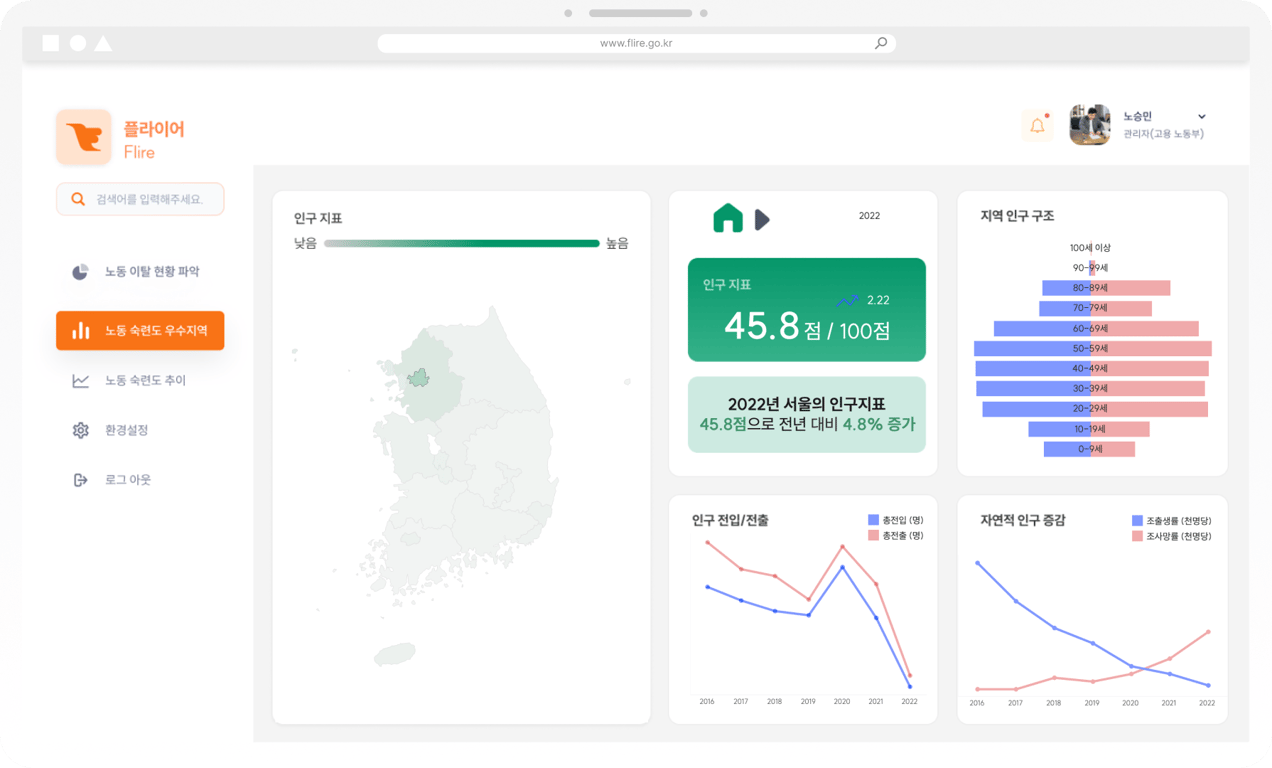
Task: Click the white triangle browser window button
Action: point(103,43)
